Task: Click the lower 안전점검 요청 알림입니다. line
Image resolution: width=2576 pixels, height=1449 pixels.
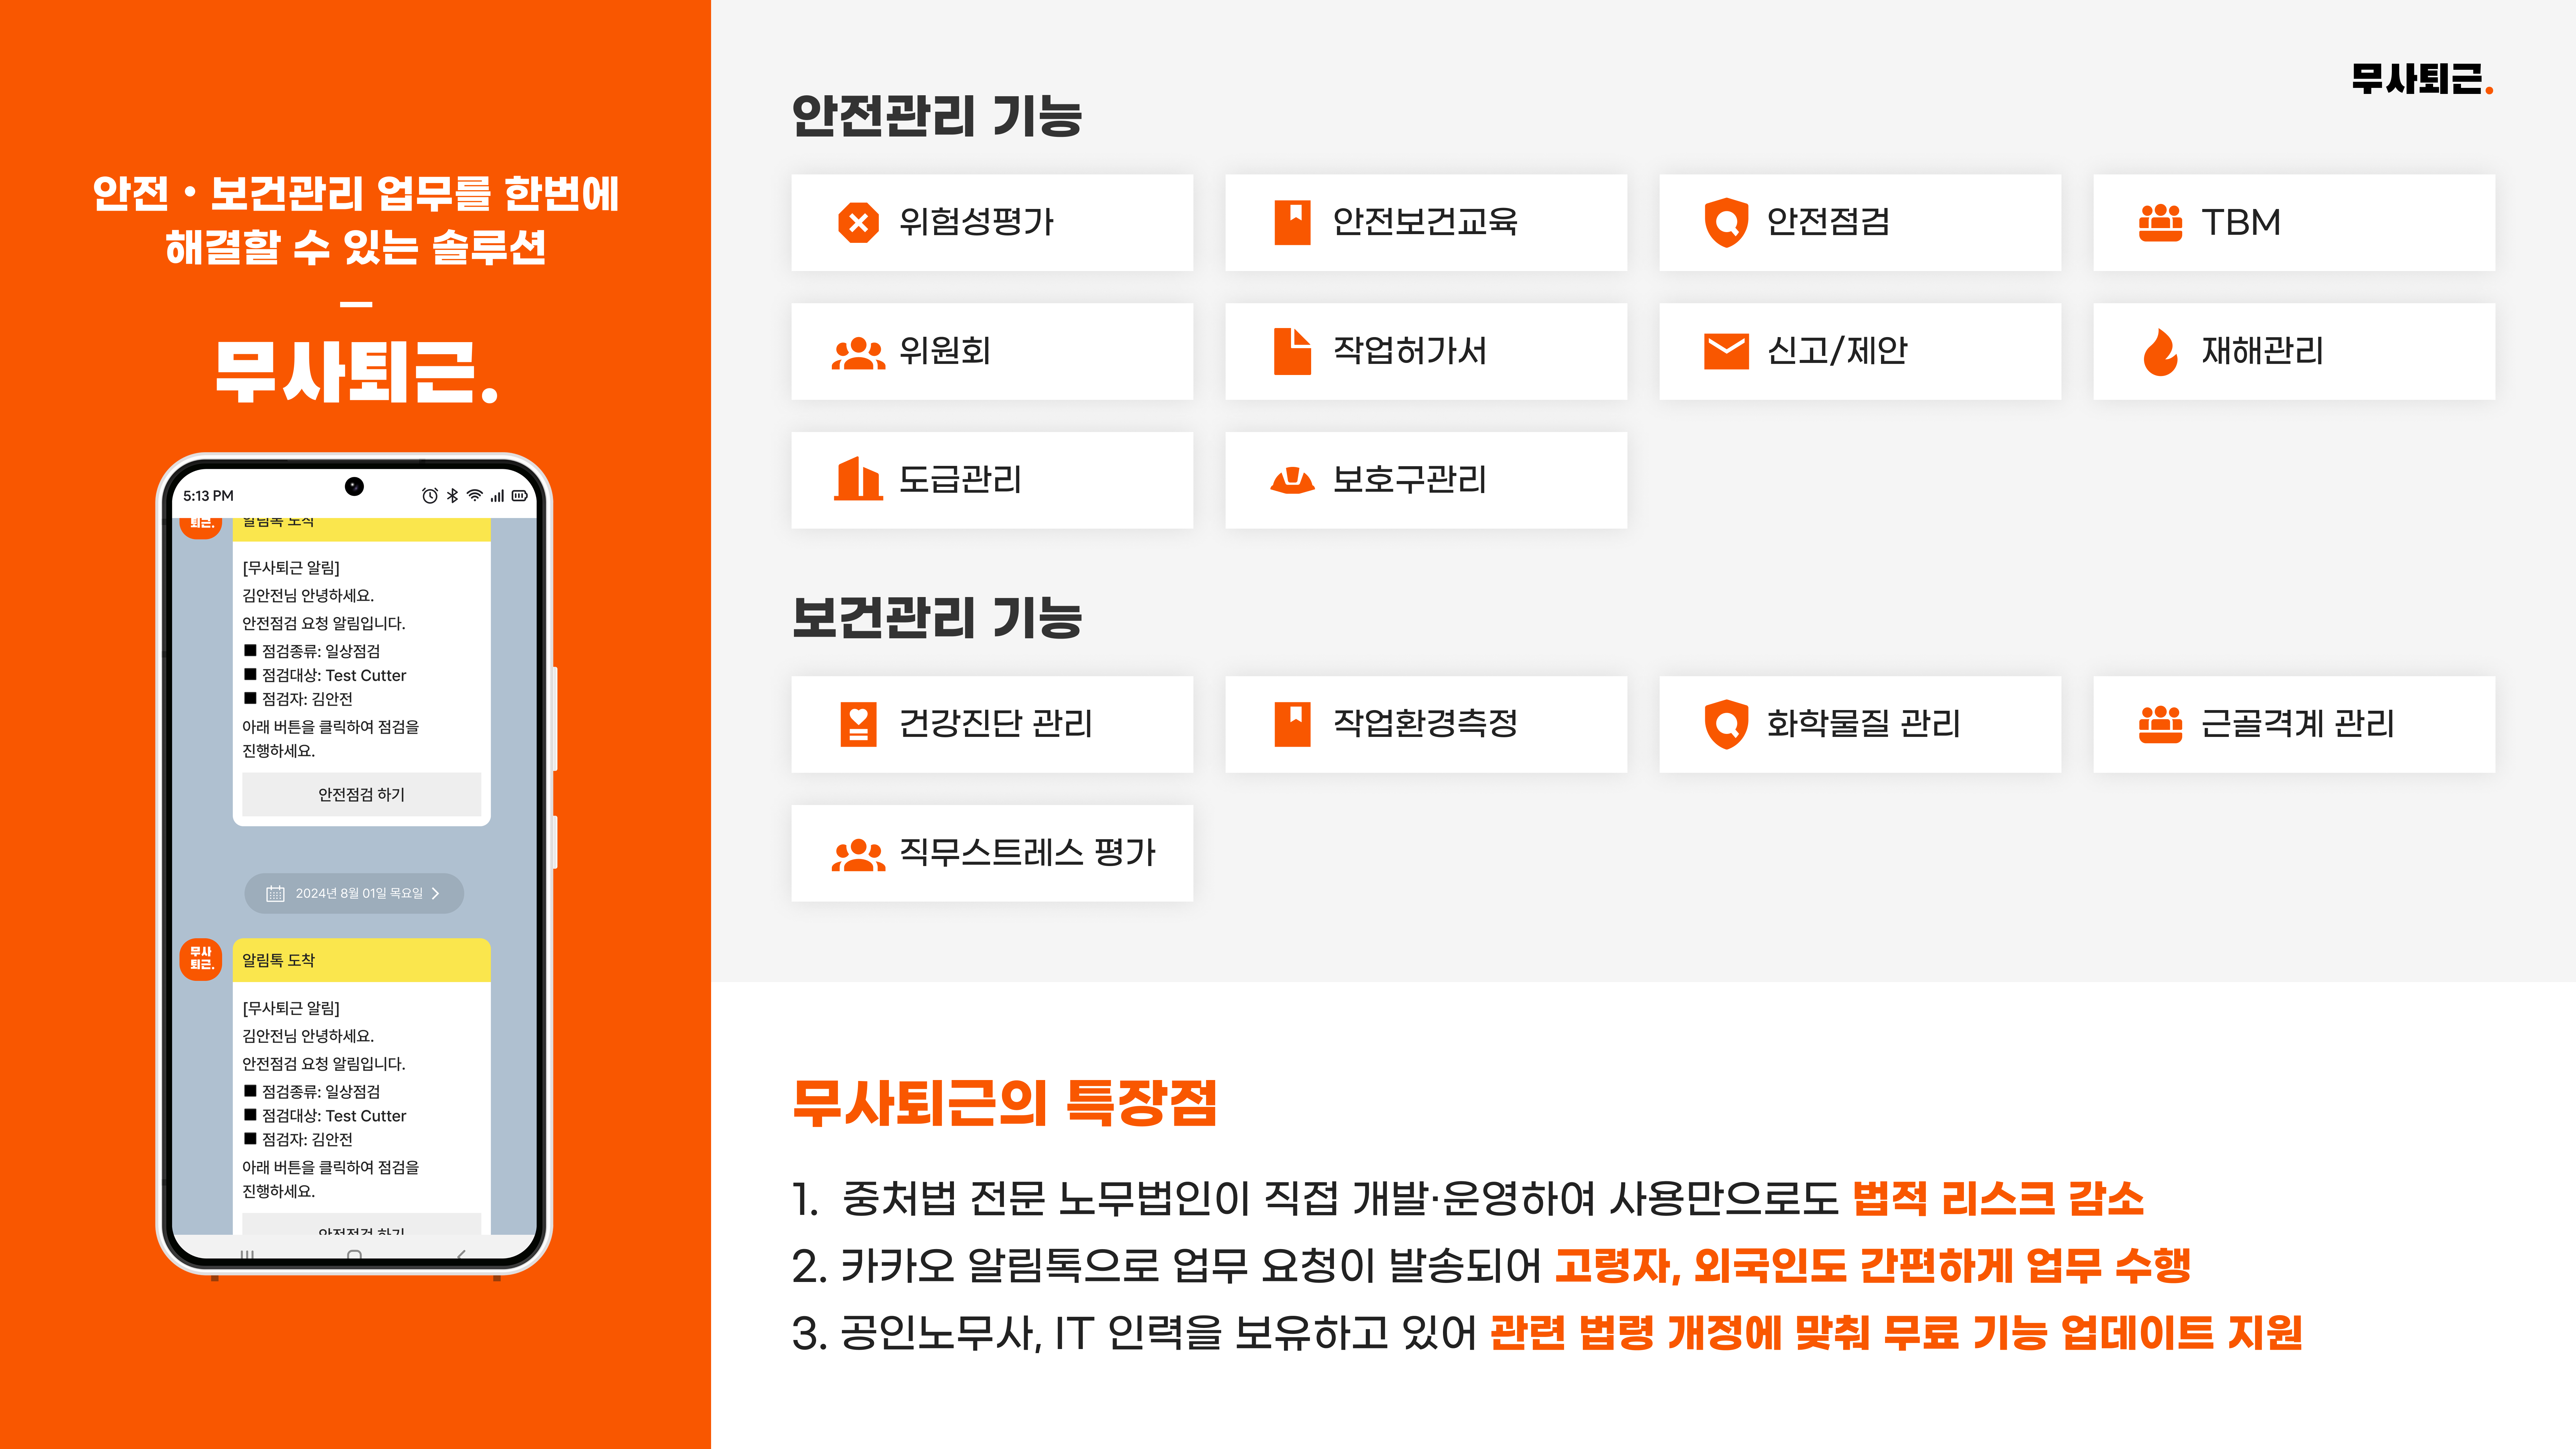Action: coord(324,1064)
